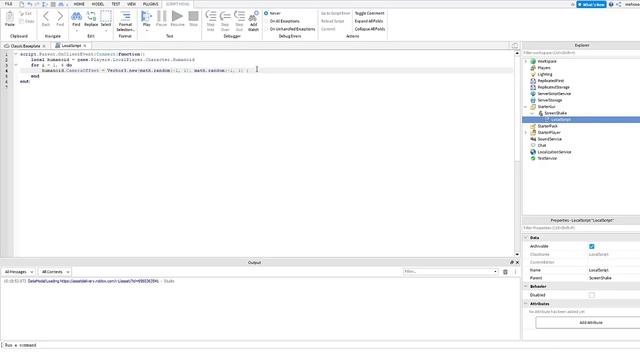Switch to the HOME ribbon tab
This screenshot has width=640, height=360.
tap(79, 4)
